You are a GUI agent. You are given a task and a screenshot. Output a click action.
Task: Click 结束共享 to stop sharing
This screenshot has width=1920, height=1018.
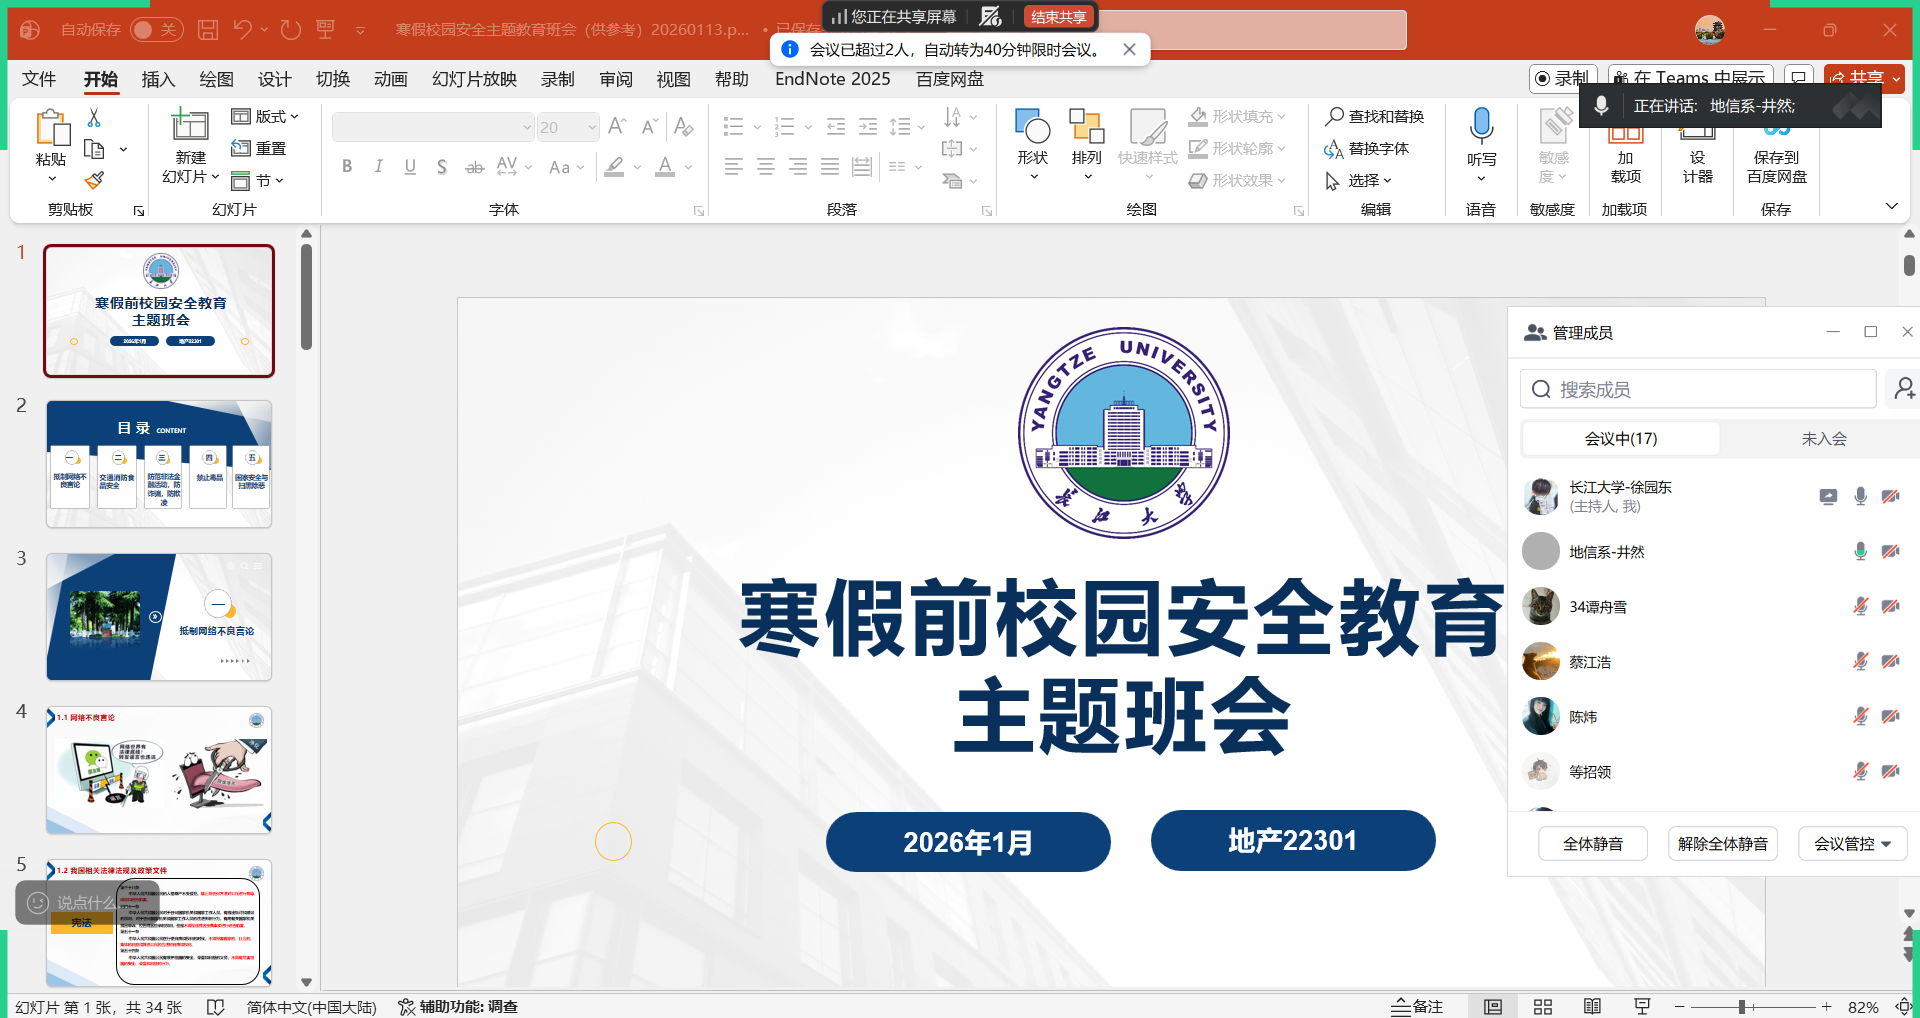[1058, 17]
